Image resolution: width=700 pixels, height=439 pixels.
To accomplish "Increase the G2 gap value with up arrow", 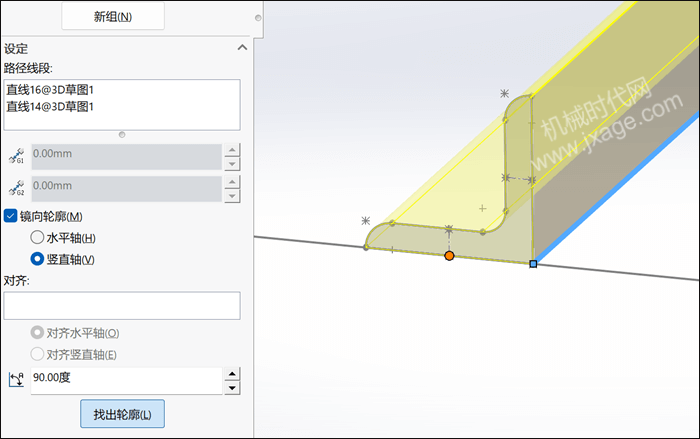I will [232, 182].
